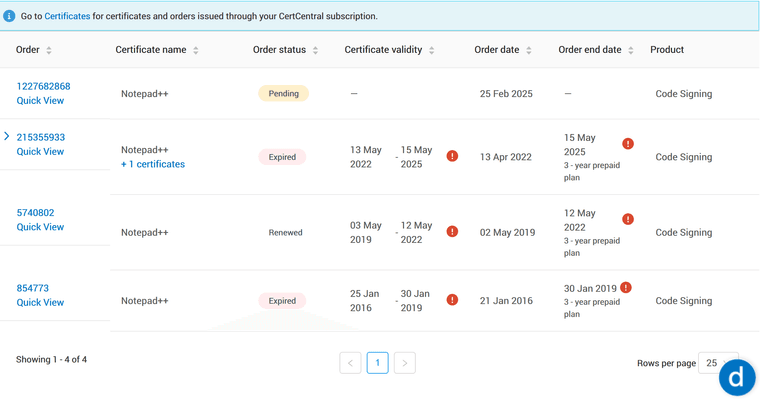Sort by Order end date column
760x399 pixels.
click(x=631, y=50)
